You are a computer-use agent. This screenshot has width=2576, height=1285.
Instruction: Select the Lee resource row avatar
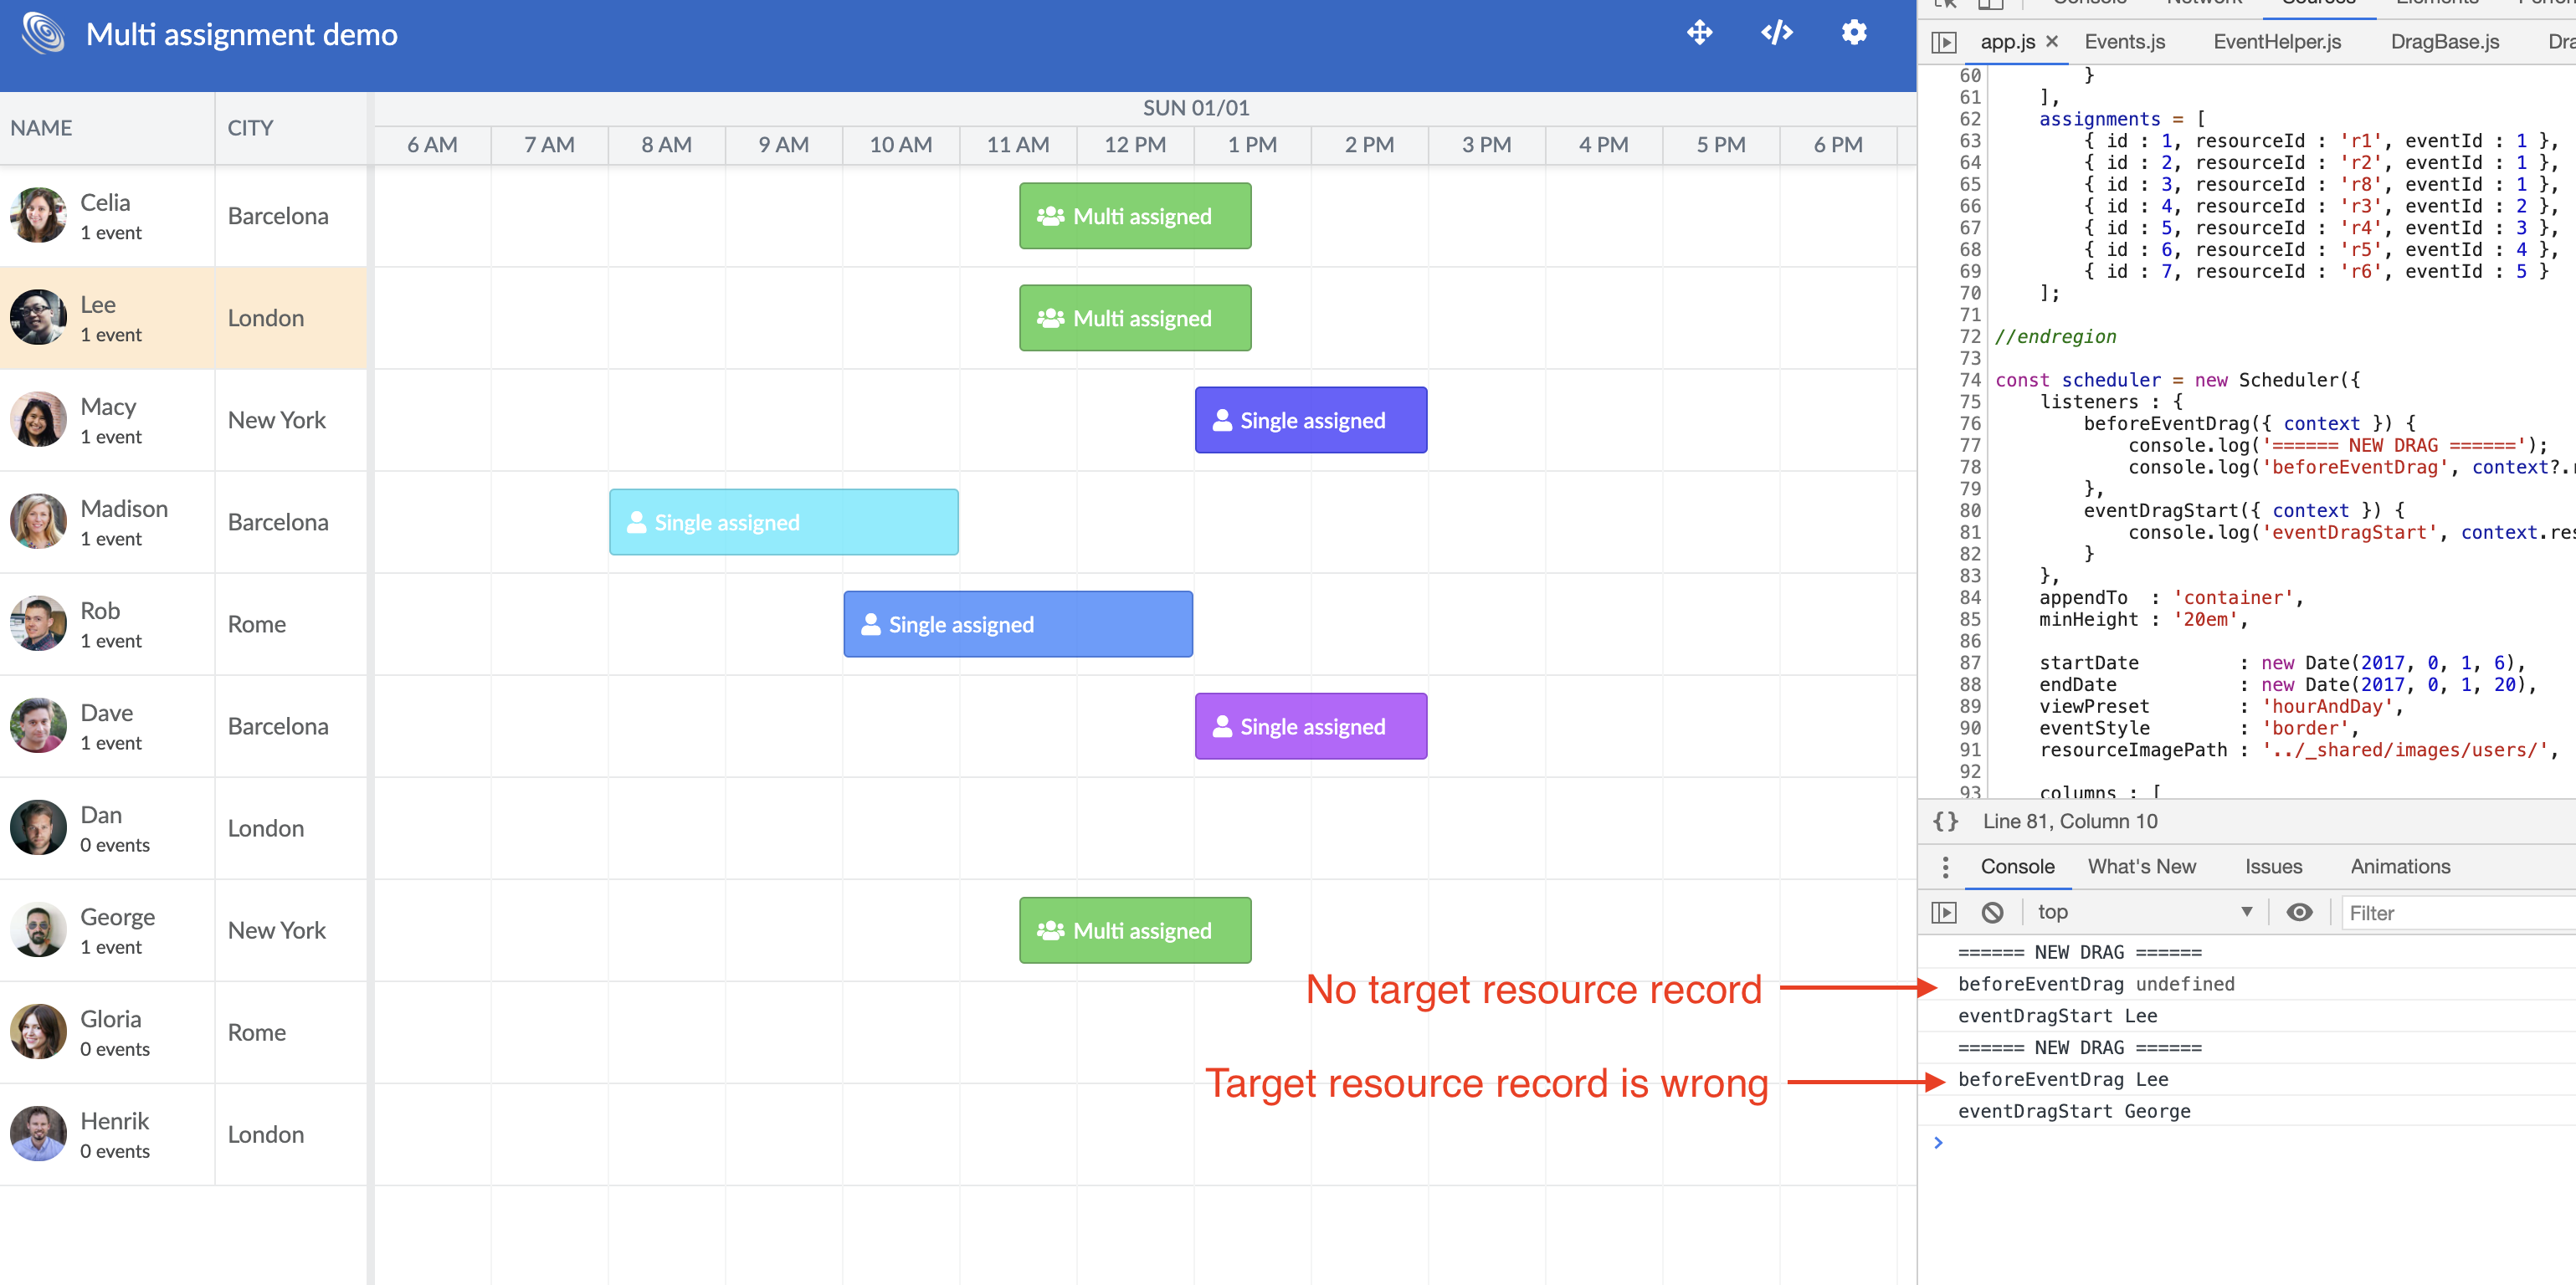38,318
